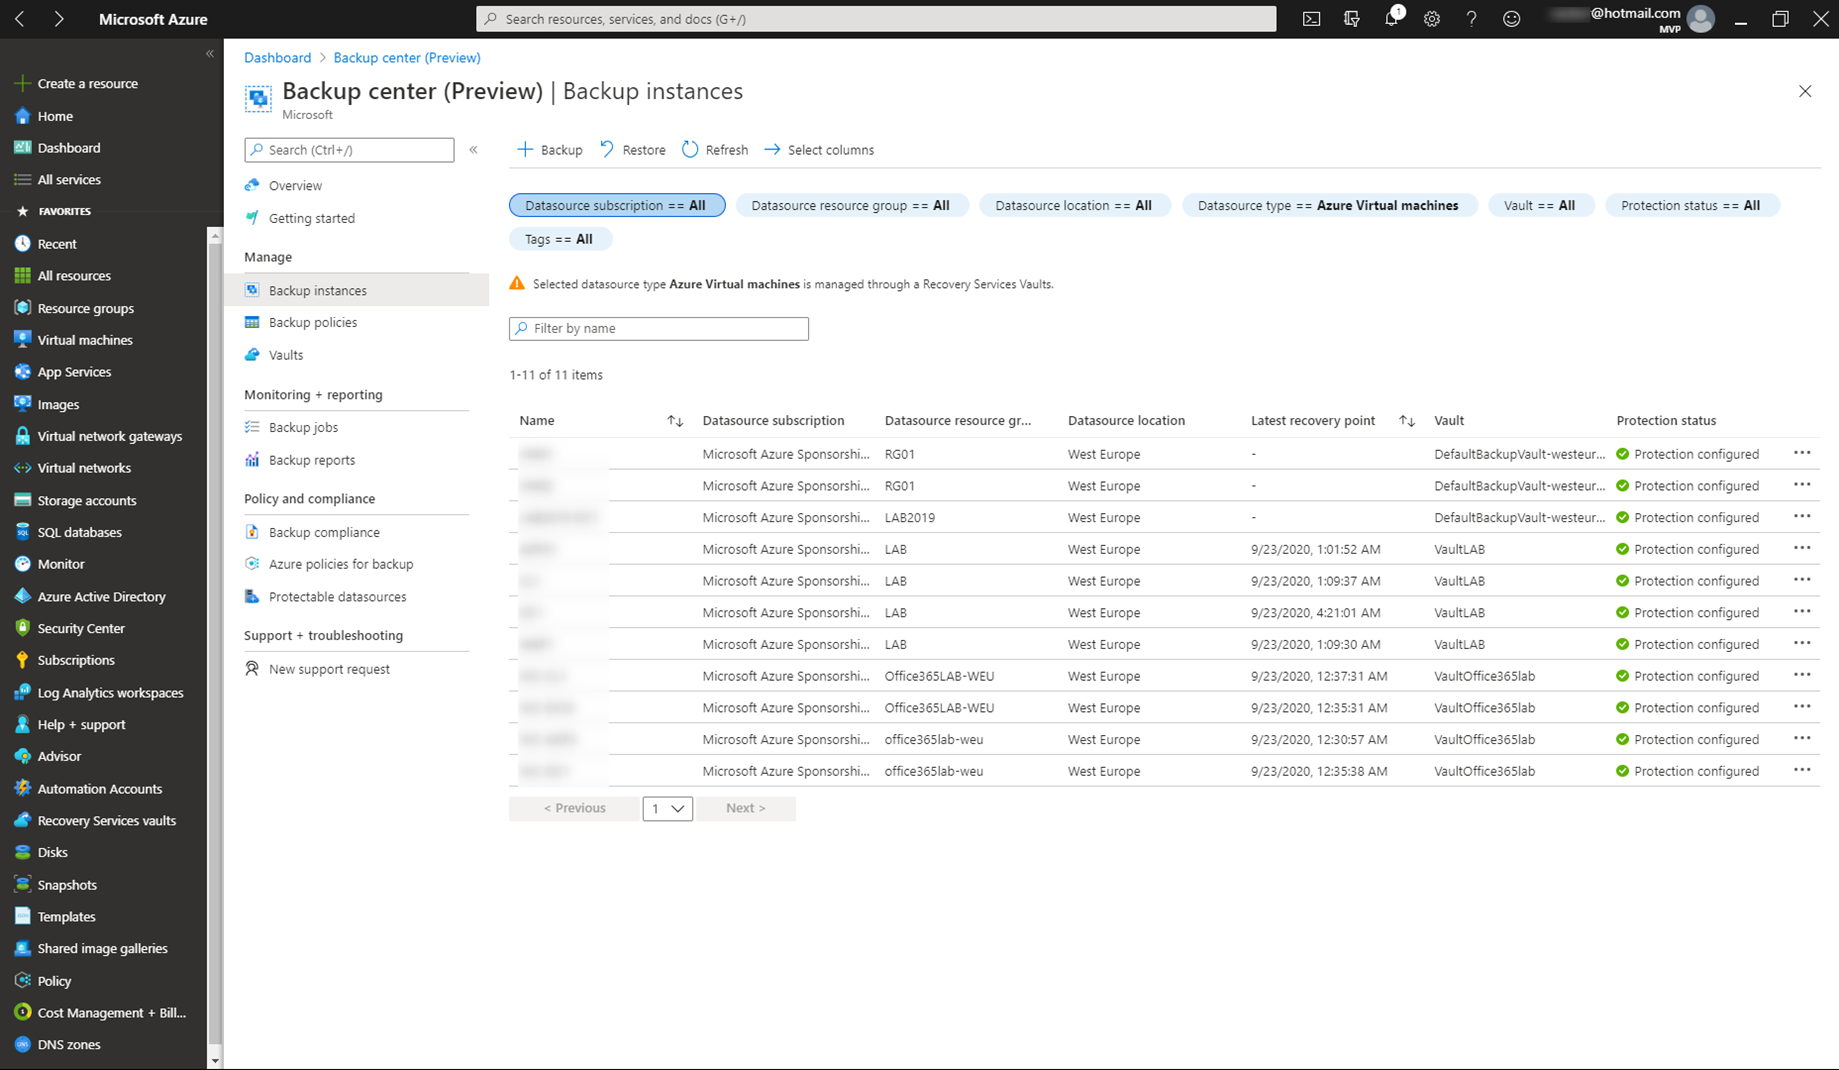Image resolution: width=1839 pixels, height=1070 pixels.
Task: Click the Restore toolbar button
Action: (632, 150)
